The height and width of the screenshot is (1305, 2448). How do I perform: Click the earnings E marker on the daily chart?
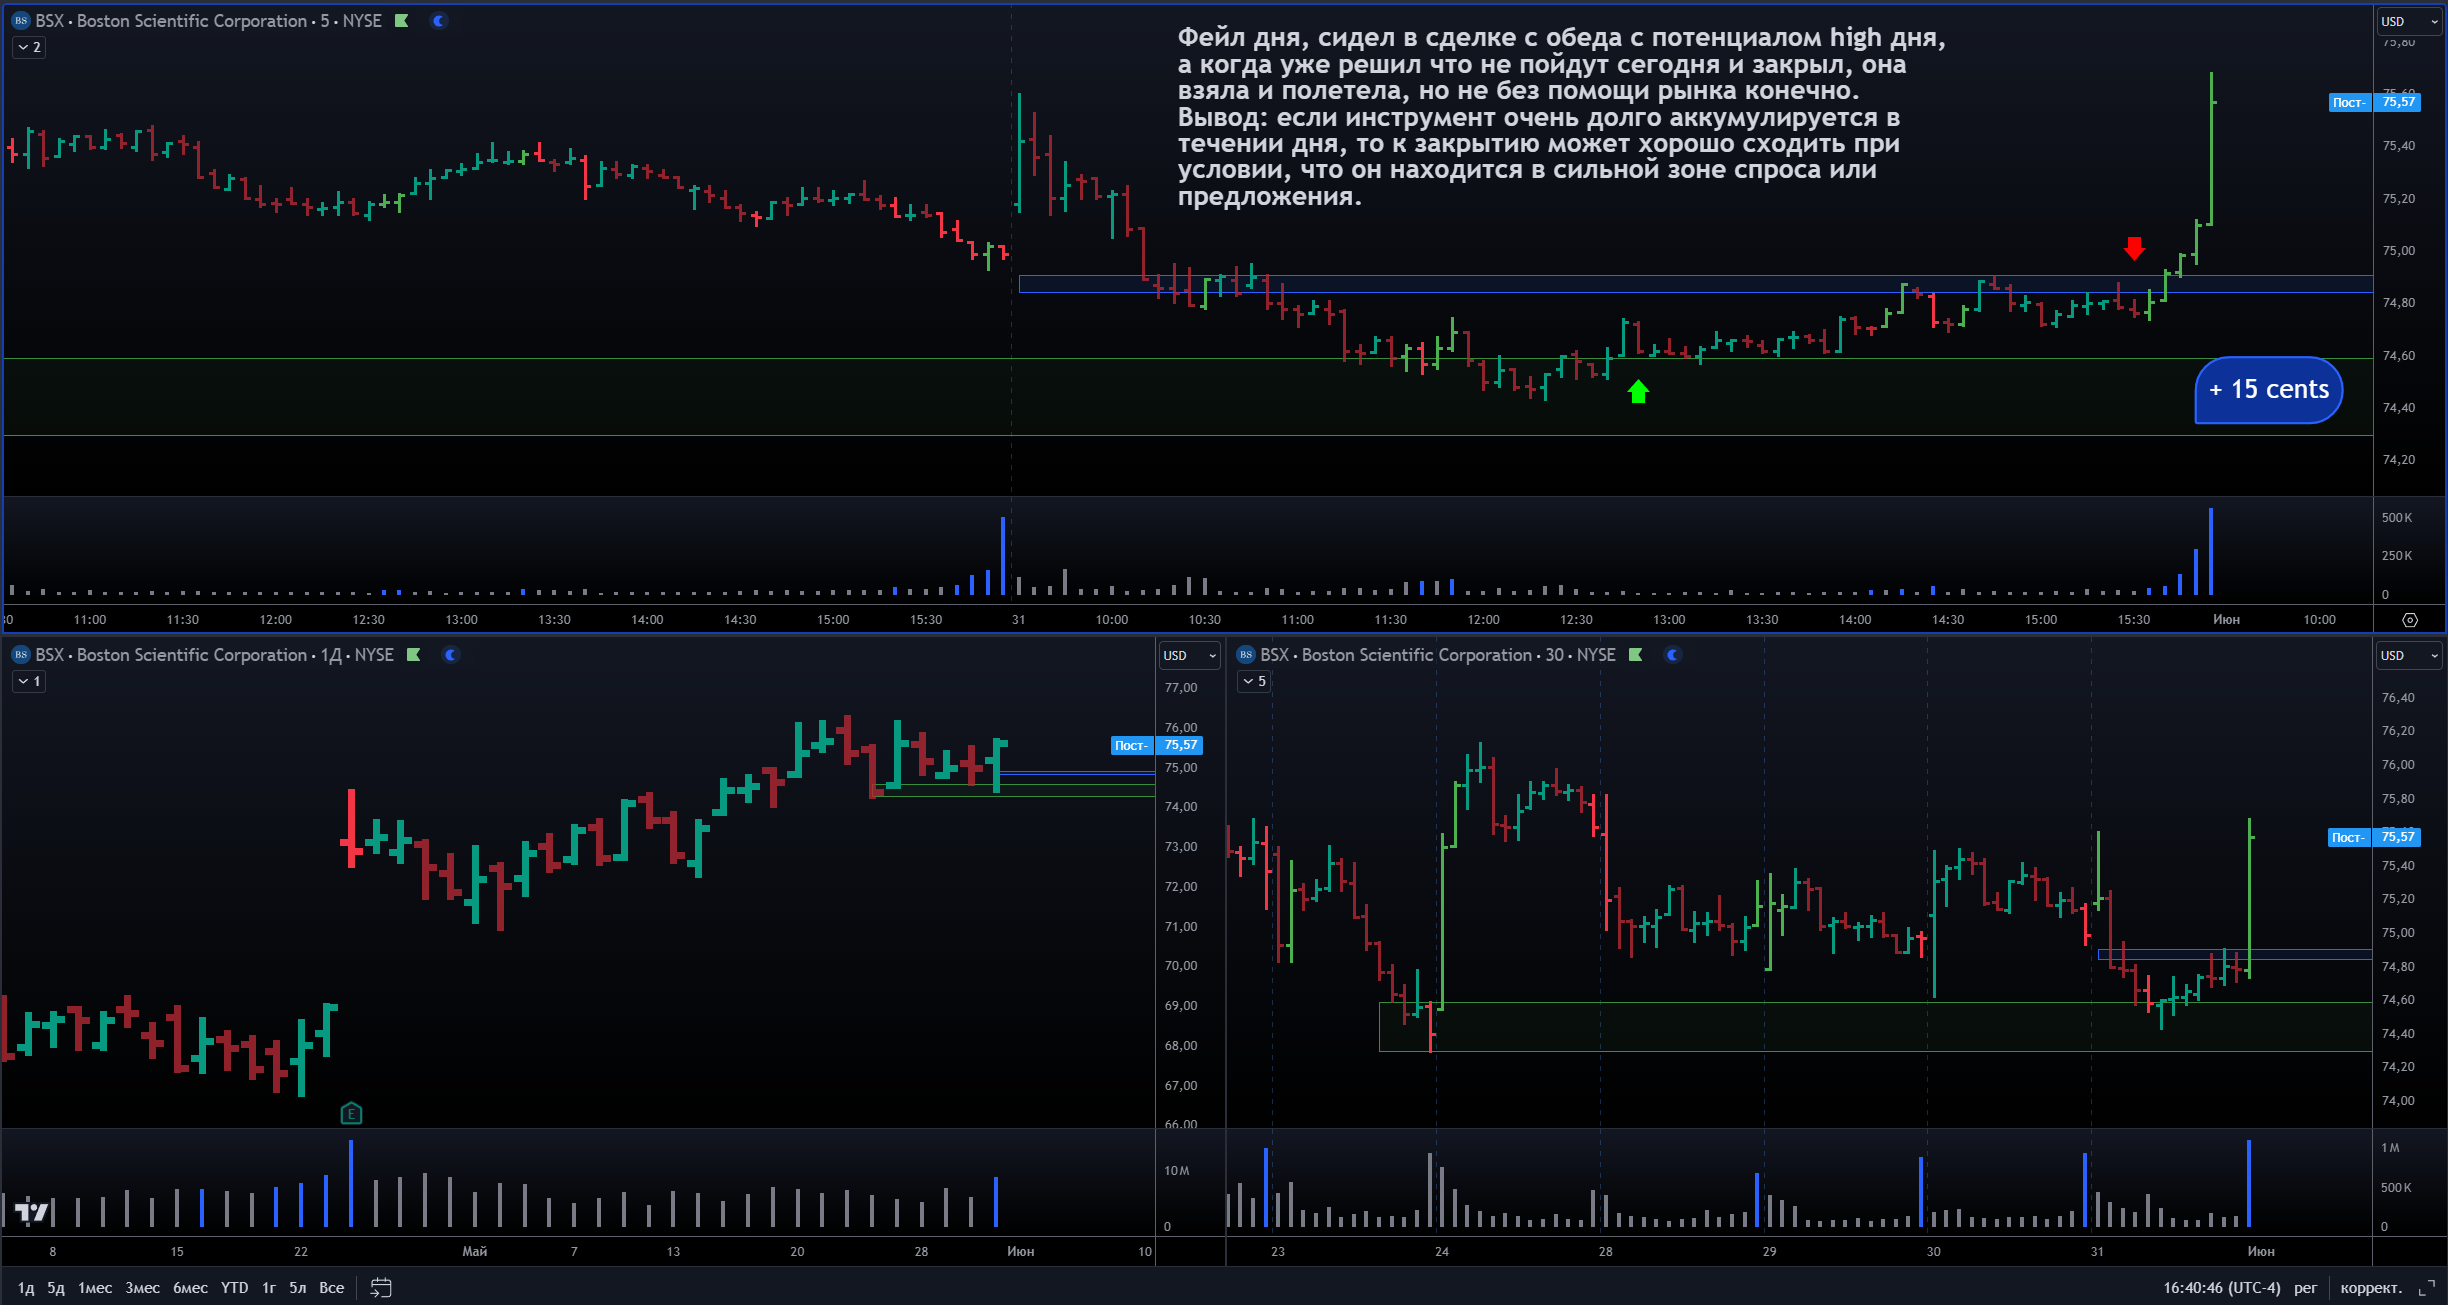point(351,1113)
